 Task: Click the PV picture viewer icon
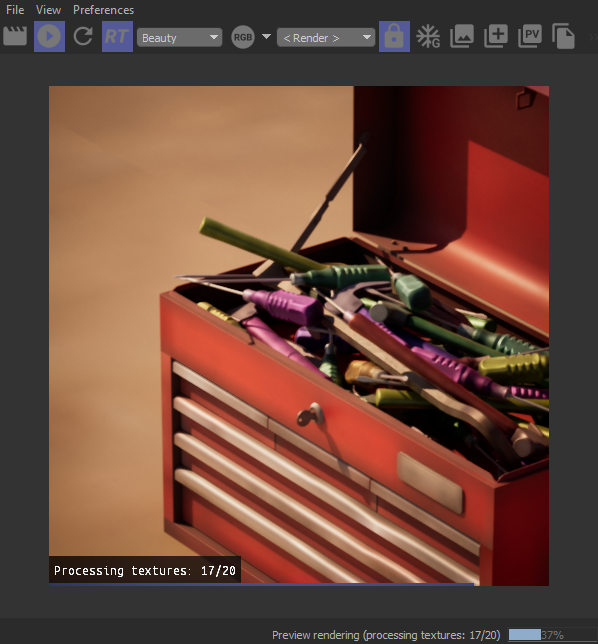coord(530,37)
